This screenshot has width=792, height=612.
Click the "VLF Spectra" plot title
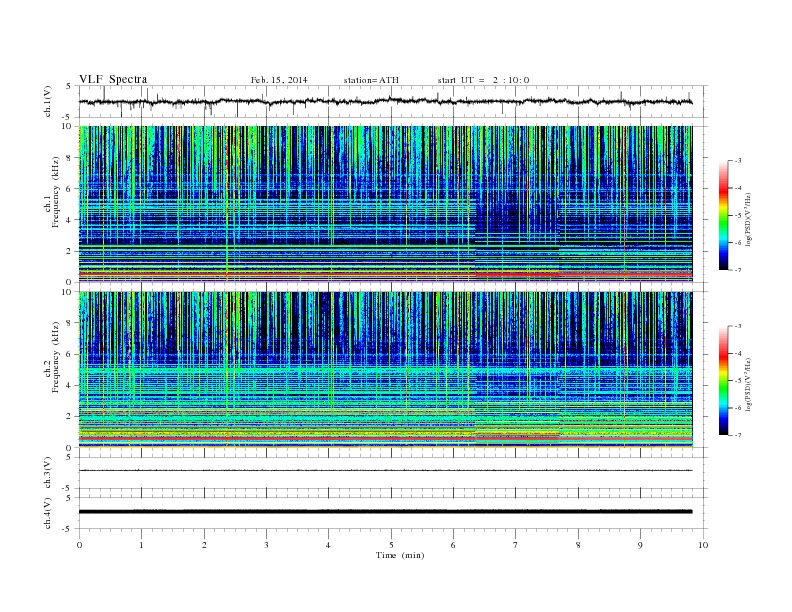[x=113, y=79]
